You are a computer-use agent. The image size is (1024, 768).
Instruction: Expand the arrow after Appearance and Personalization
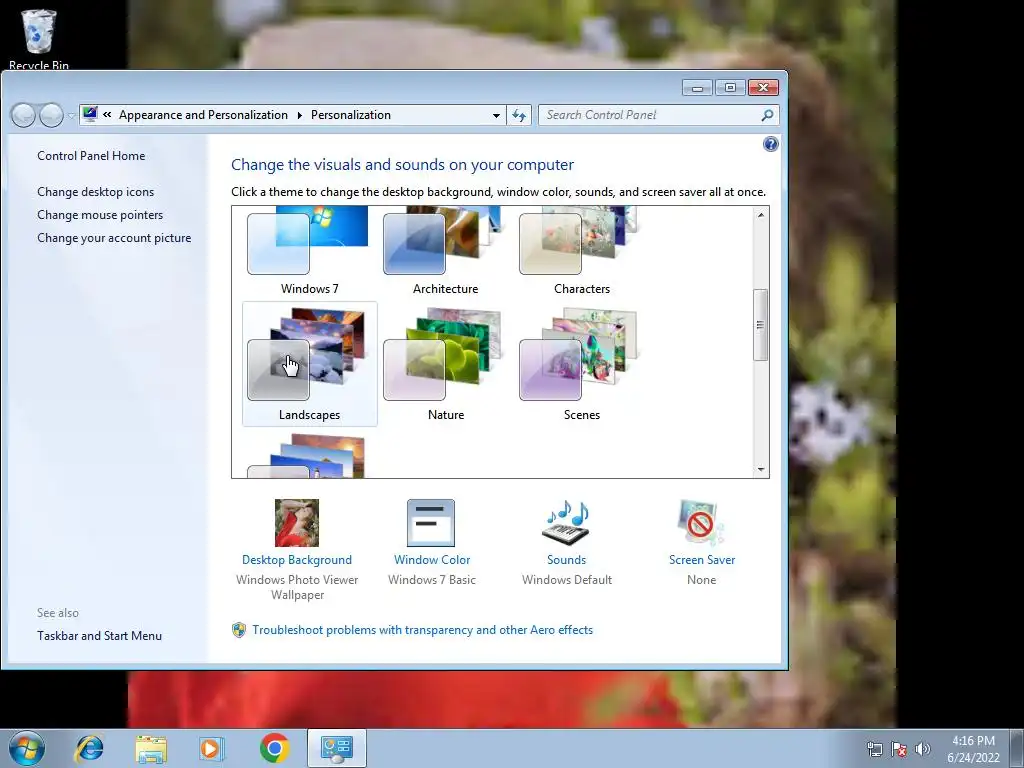(300, 115)
